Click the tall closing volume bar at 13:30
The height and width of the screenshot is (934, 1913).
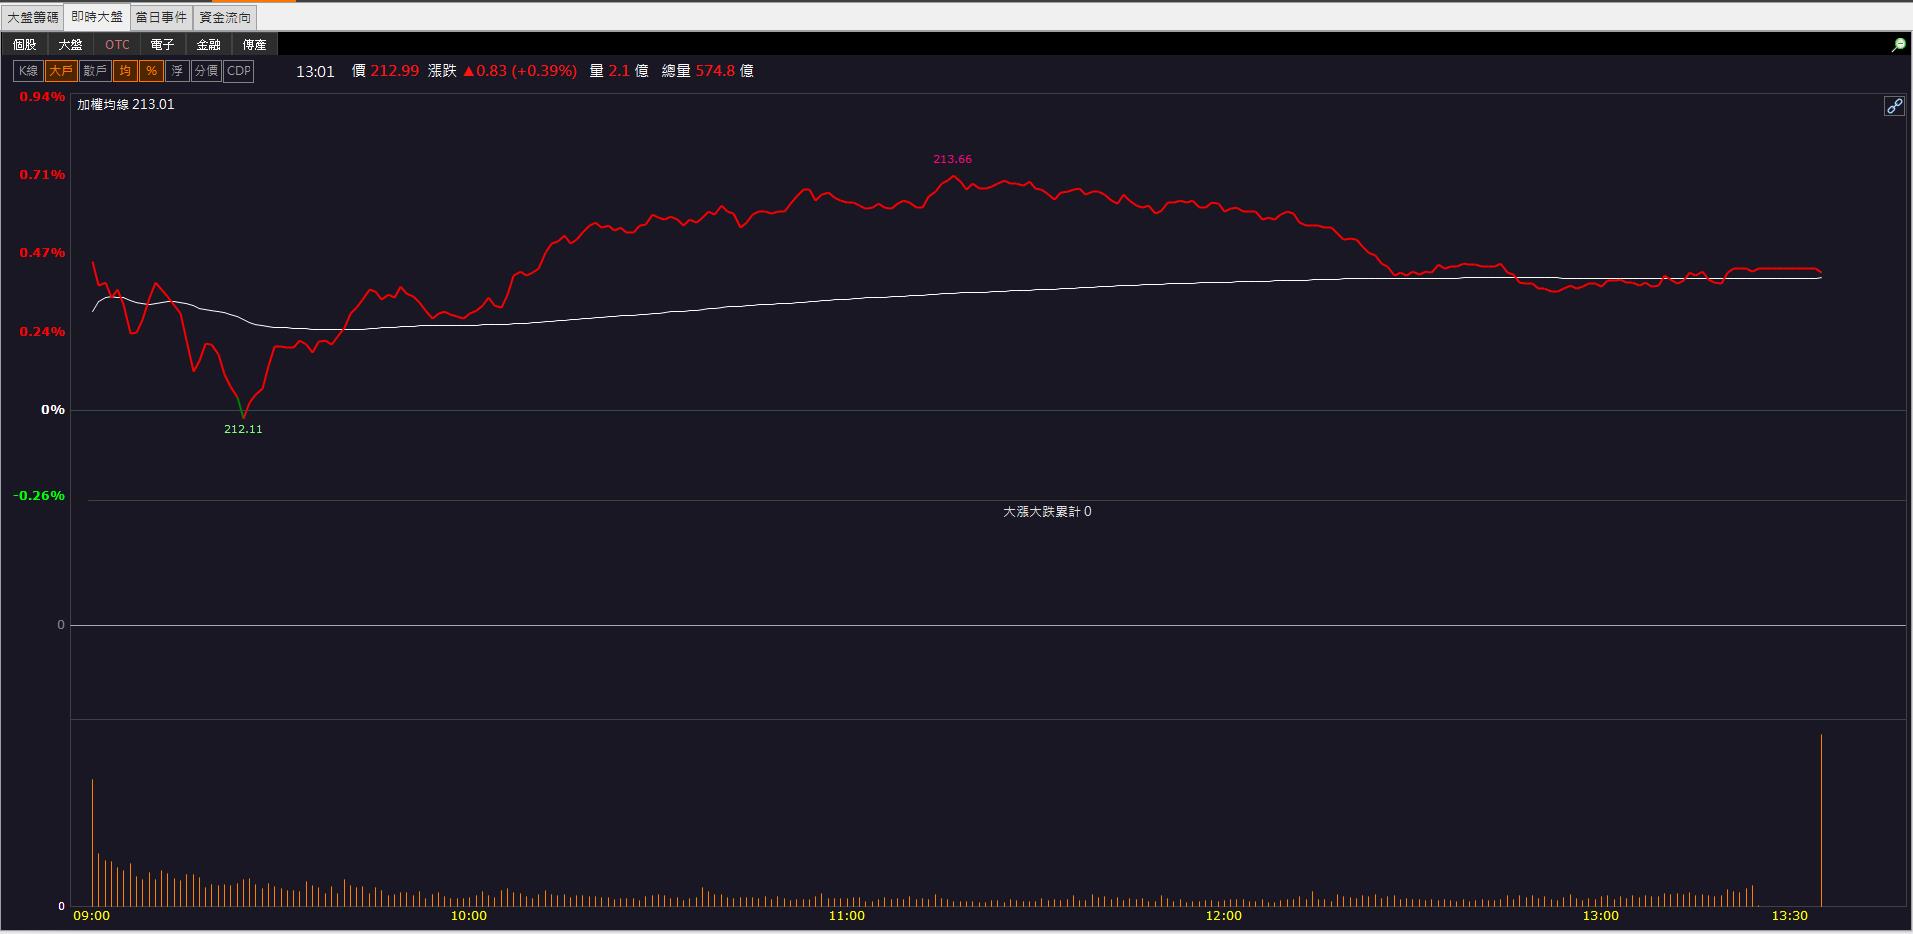[x=1821, y=820]
